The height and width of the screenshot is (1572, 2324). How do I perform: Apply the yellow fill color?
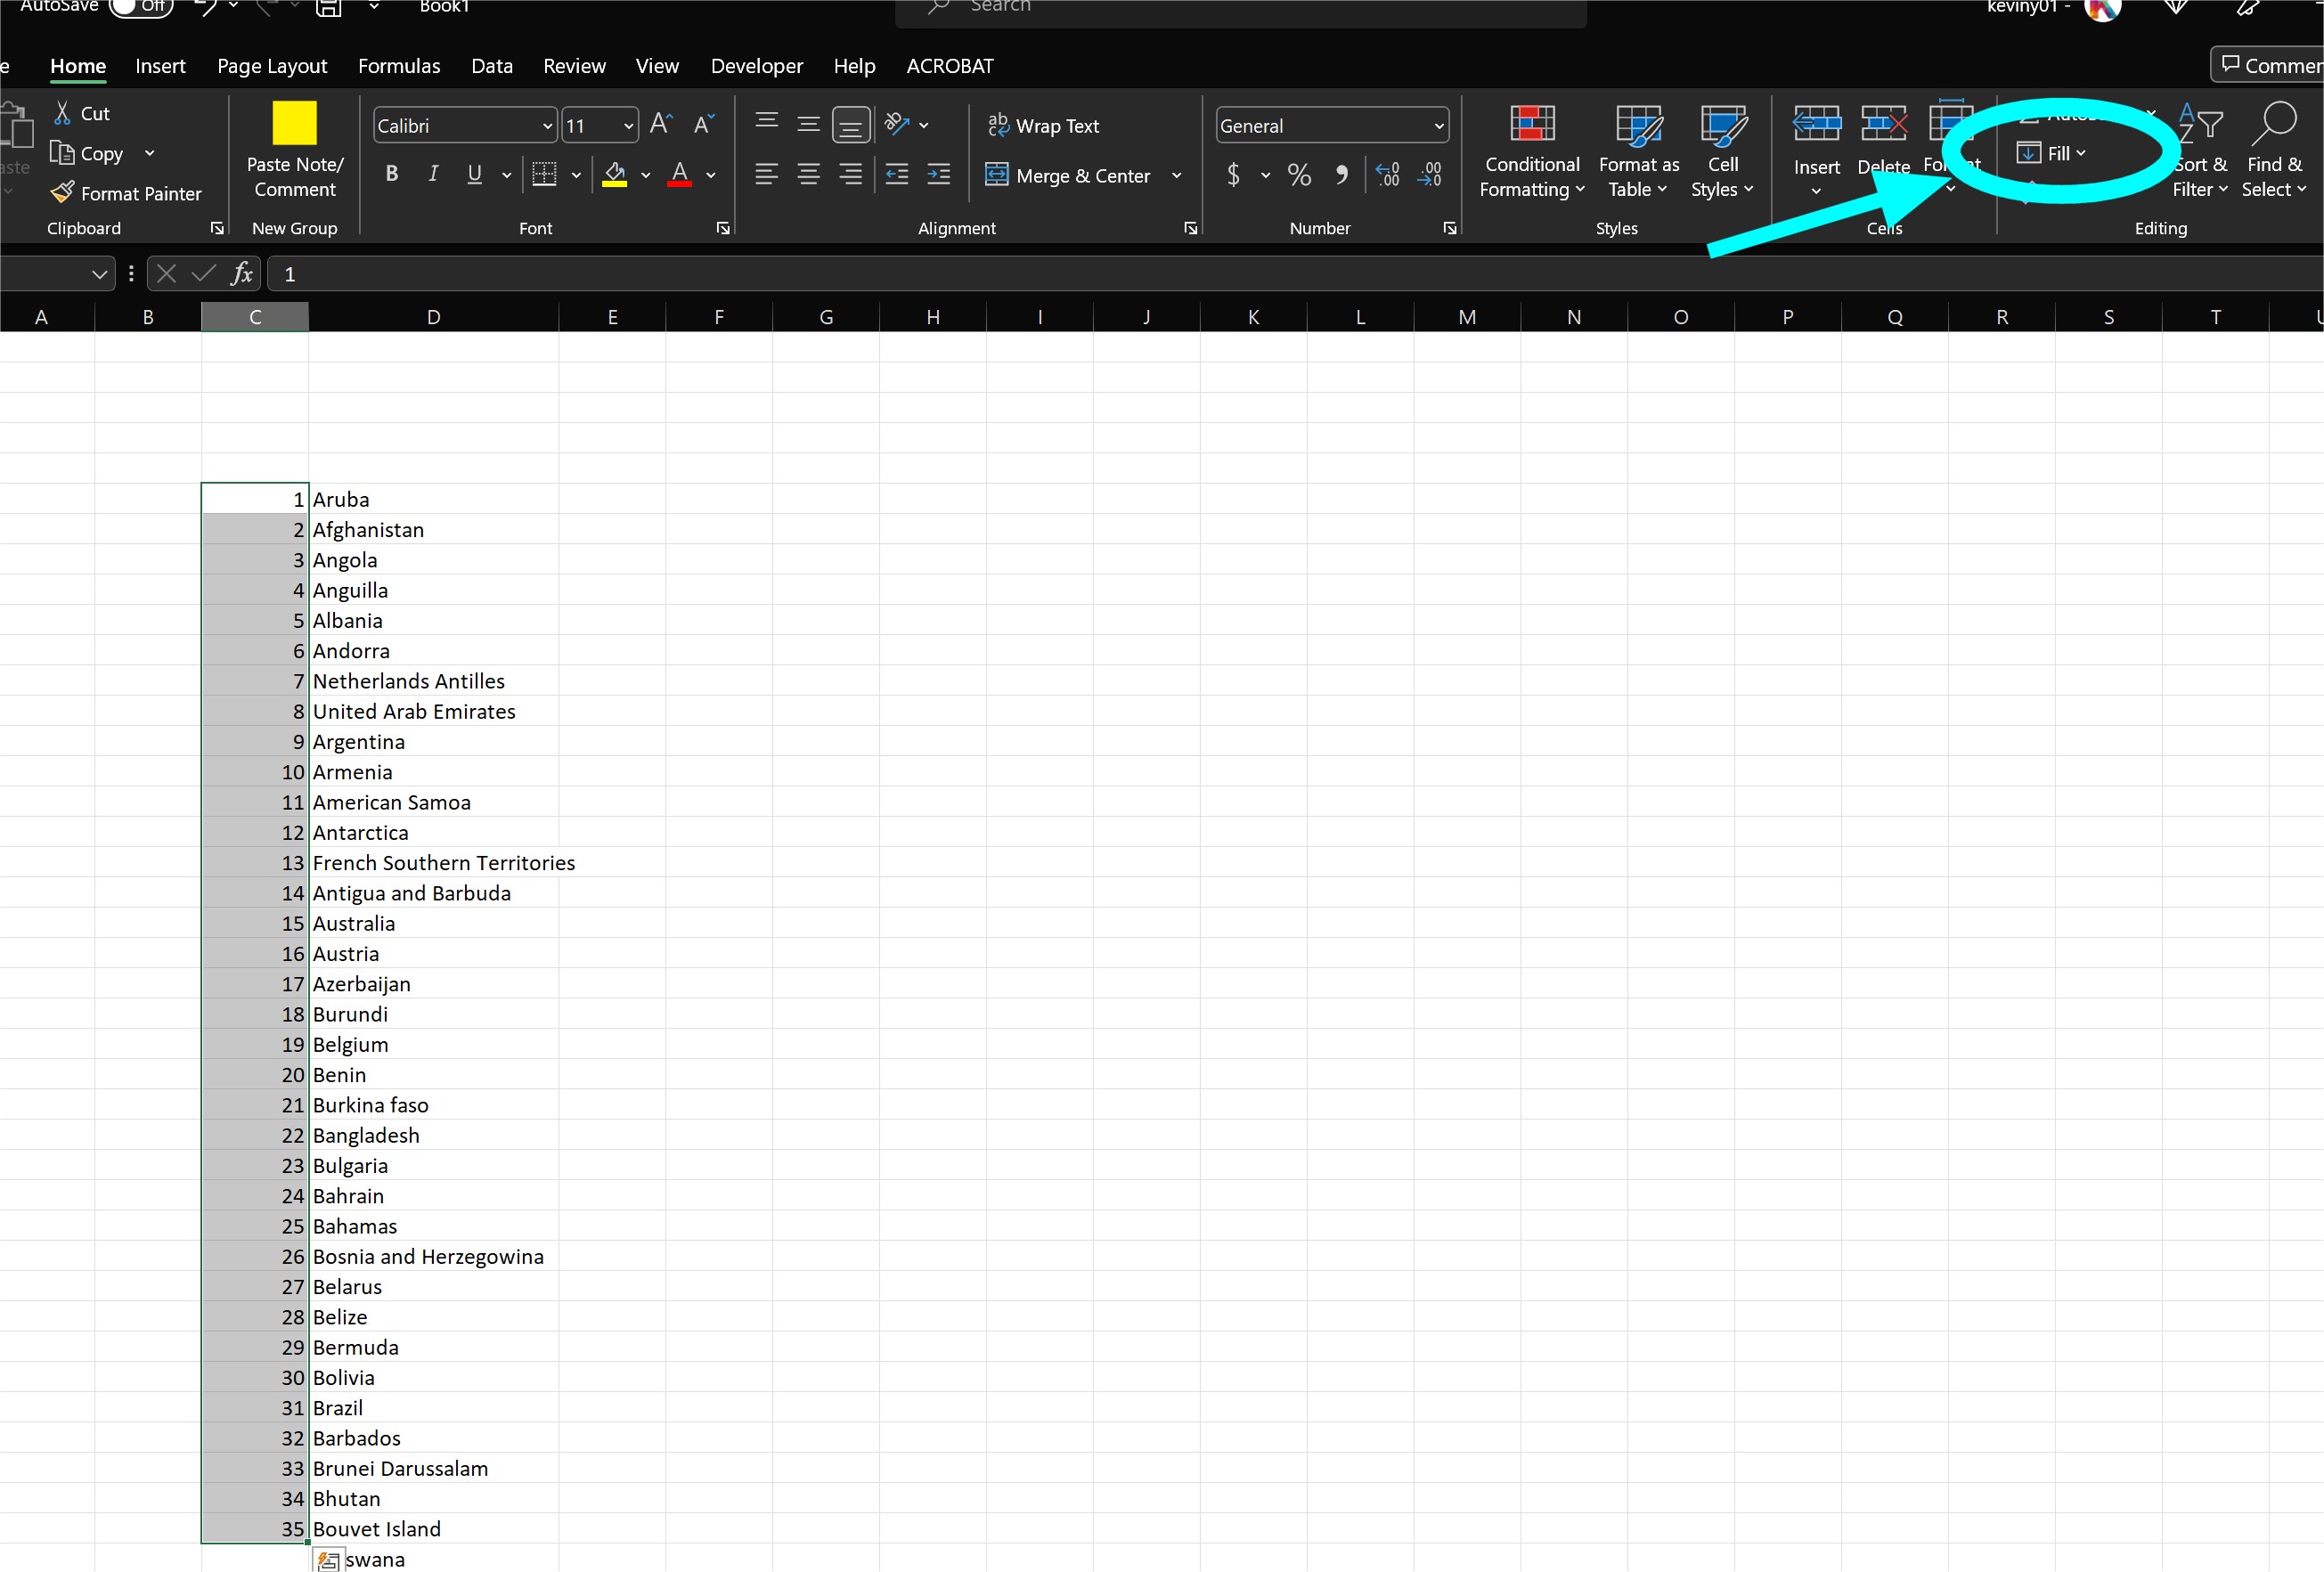click(x=614, y=175)
